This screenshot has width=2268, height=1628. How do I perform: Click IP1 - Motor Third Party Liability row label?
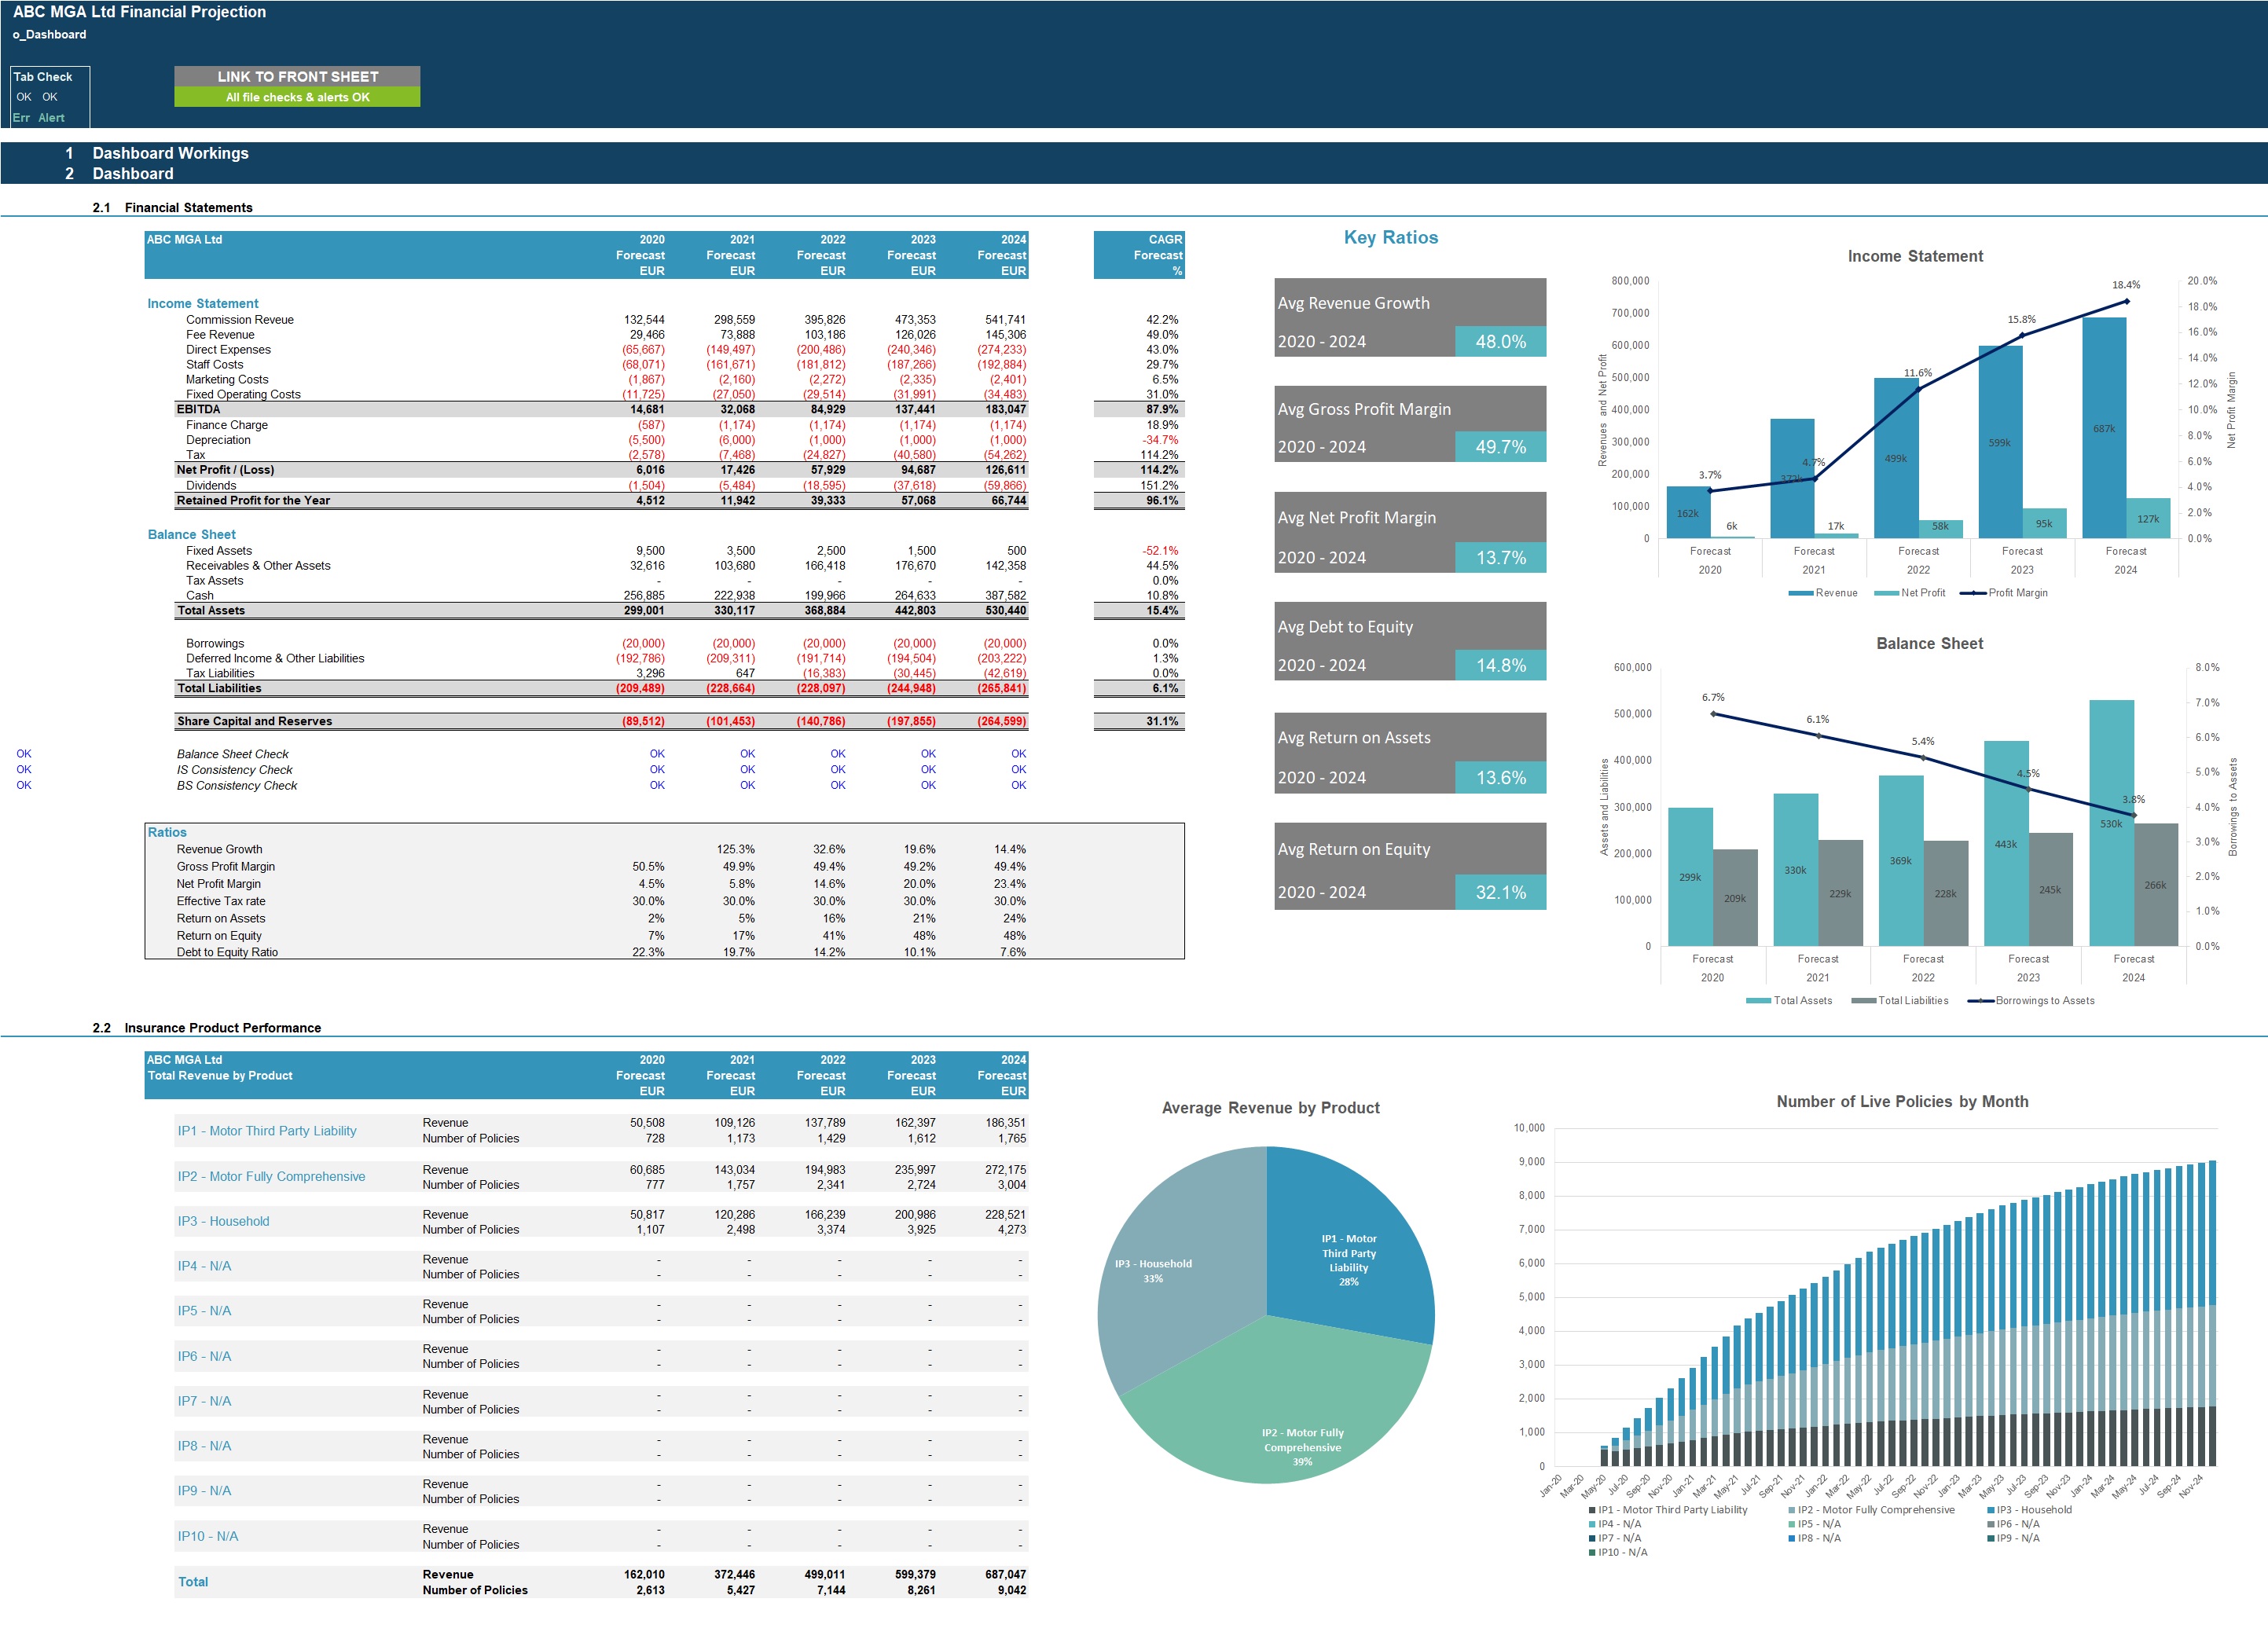click(267, 1131)
